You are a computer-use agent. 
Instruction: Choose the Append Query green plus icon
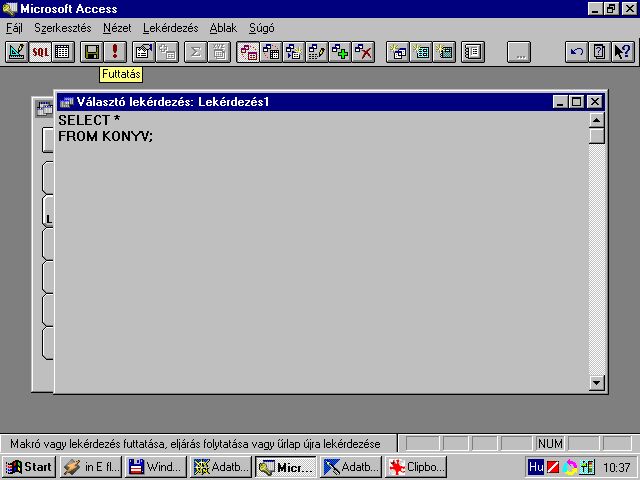340,52
